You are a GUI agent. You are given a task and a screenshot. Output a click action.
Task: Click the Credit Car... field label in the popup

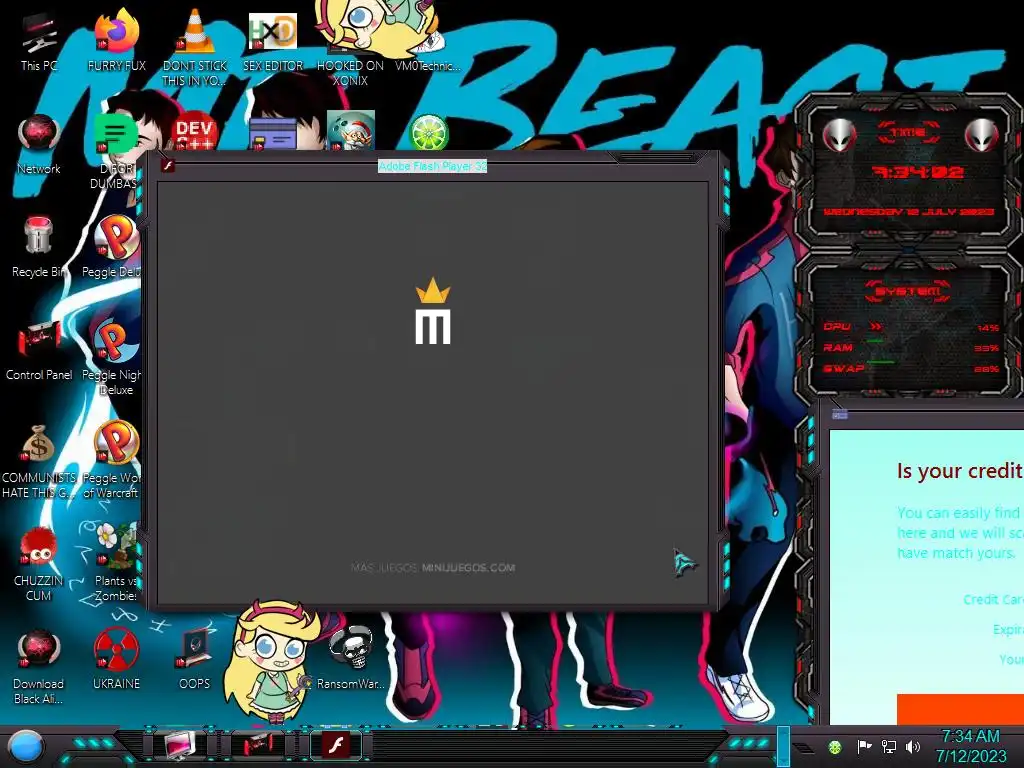993,600
